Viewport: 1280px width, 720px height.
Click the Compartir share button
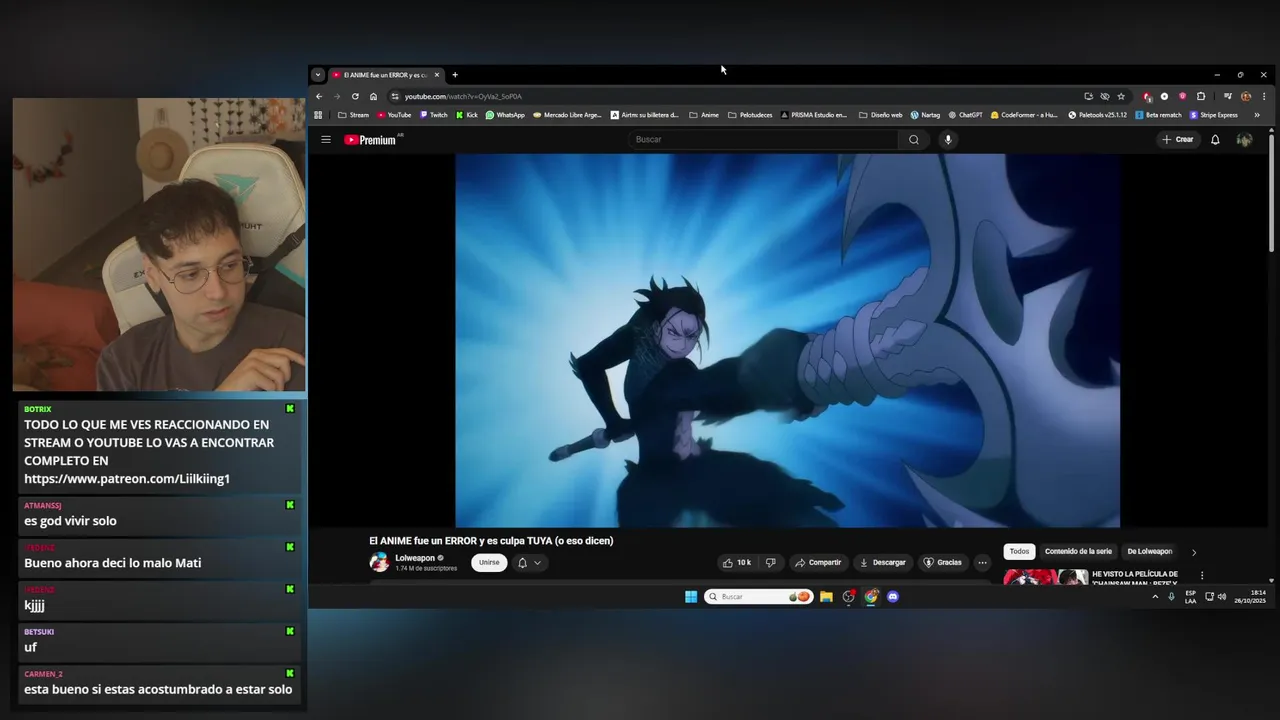818,563
